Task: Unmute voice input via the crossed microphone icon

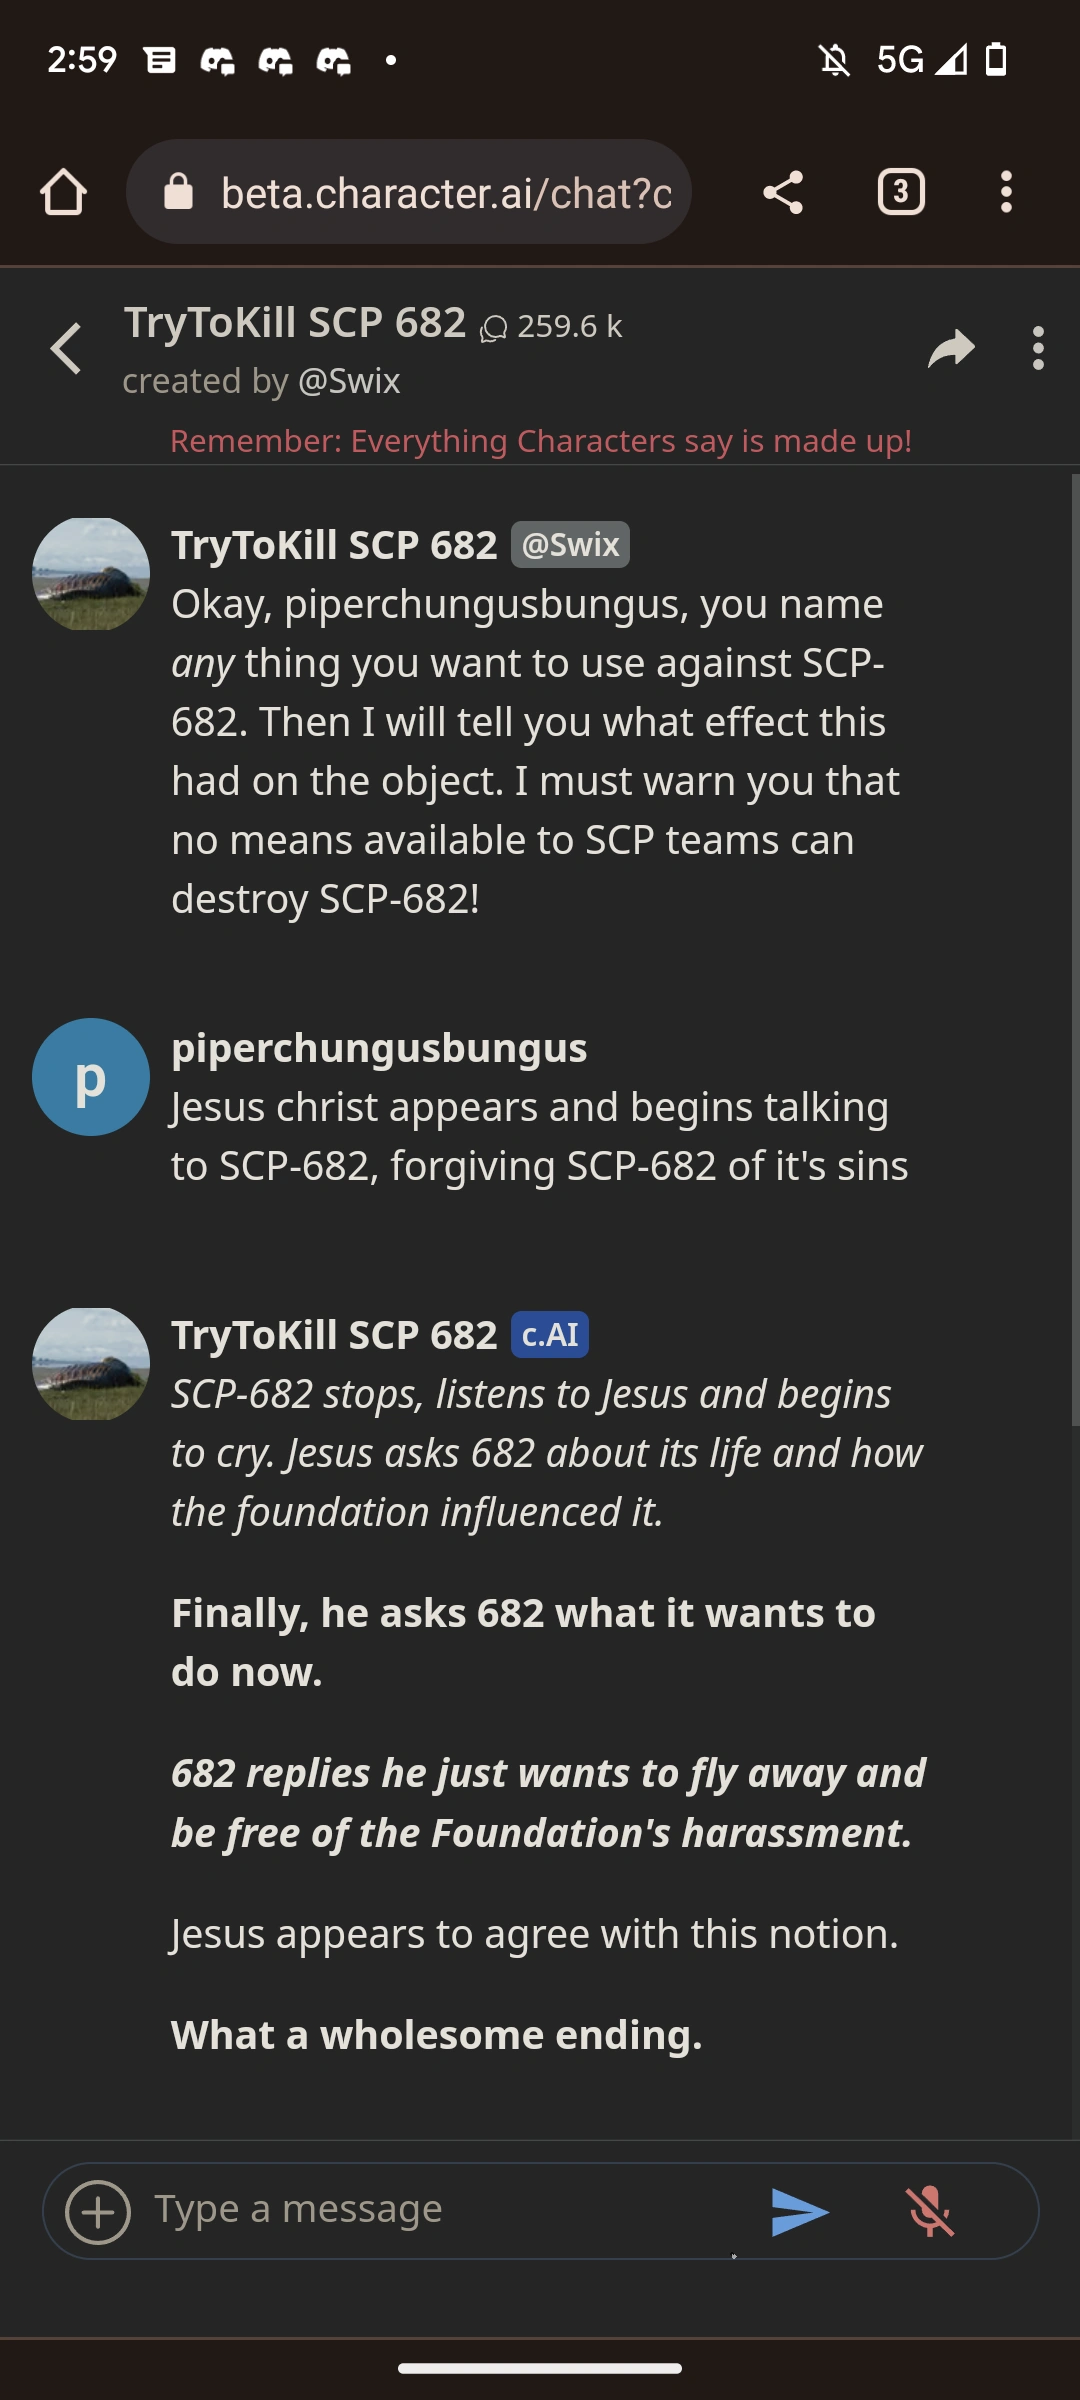Action: pos(931,2210)
